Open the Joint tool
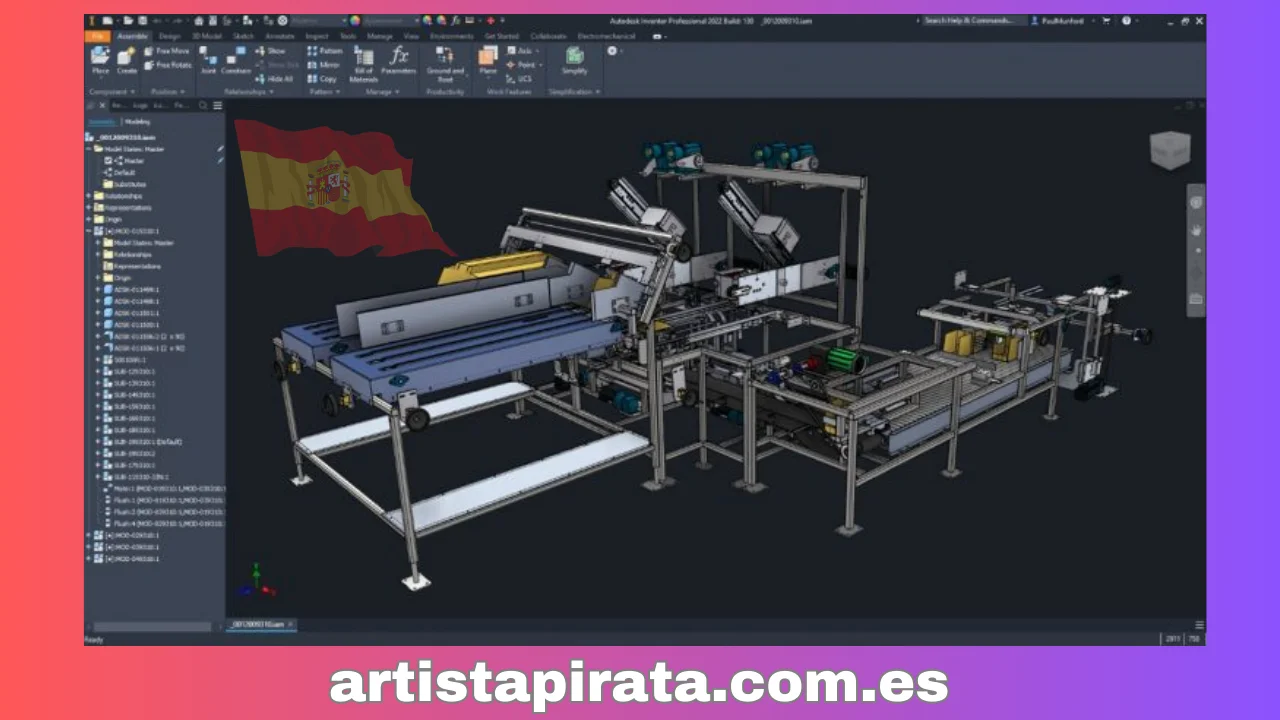 tap(210, 60)
